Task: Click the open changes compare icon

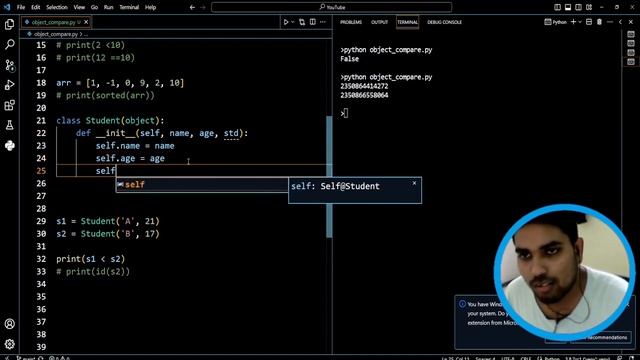Action: [302, 22]
